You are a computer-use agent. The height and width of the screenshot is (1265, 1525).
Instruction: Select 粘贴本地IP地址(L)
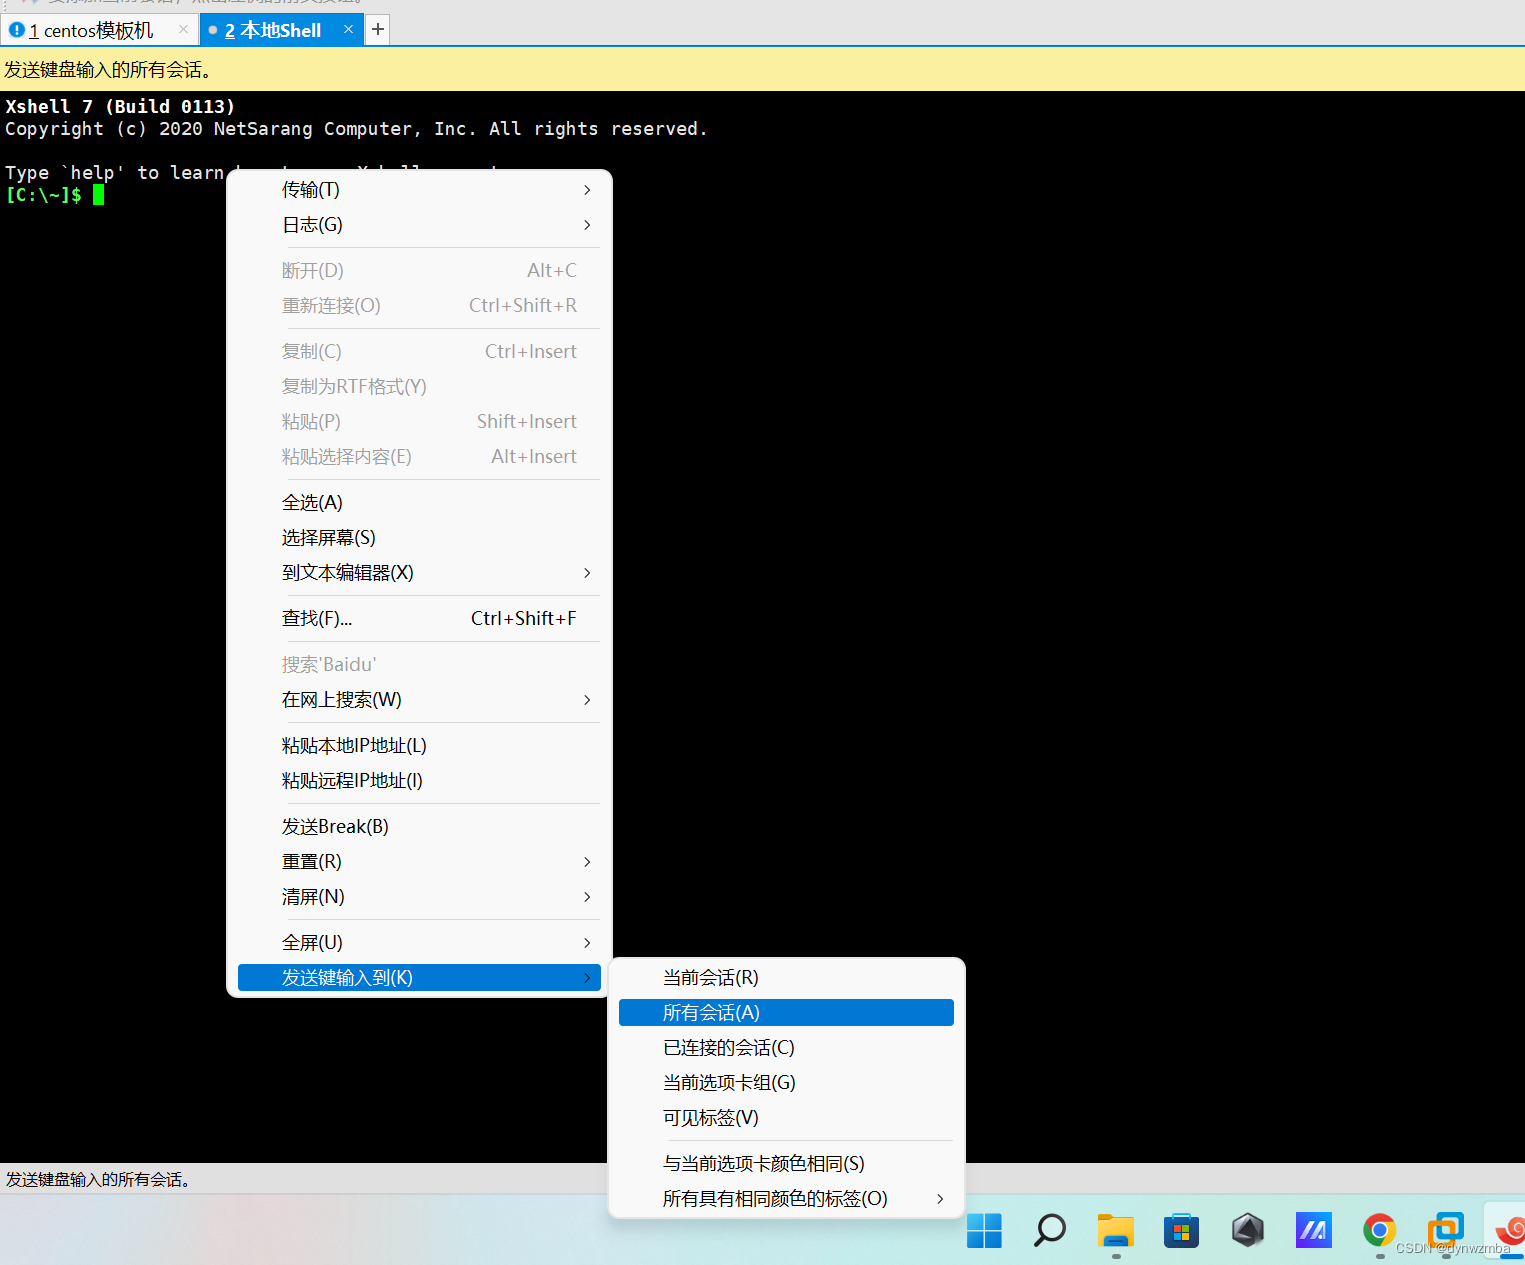(x=419, y=746)
